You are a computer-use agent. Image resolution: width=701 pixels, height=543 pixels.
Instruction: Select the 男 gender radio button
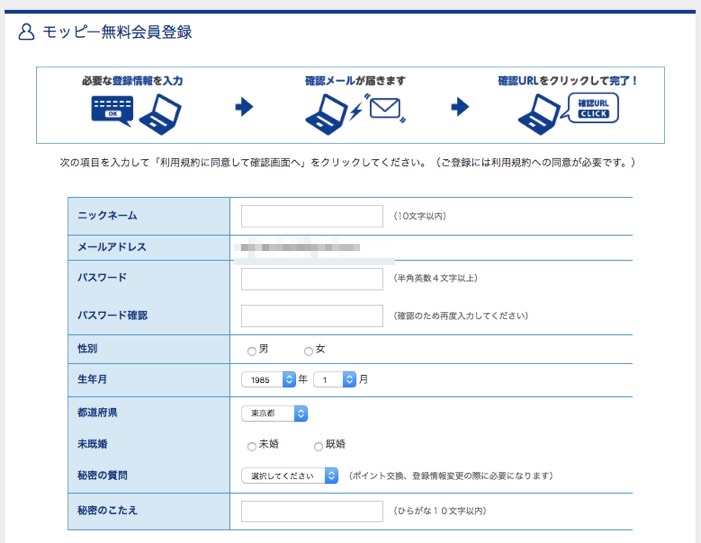[x=252, y=351]
